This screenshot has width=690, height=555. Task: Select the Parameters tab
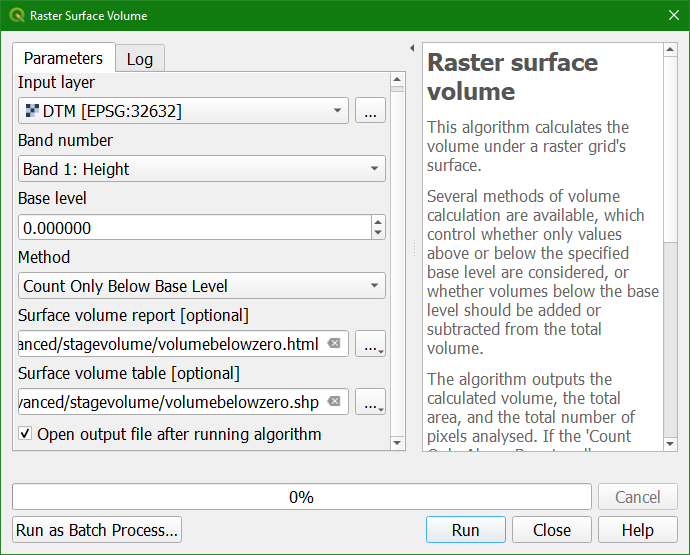[63, 58]
